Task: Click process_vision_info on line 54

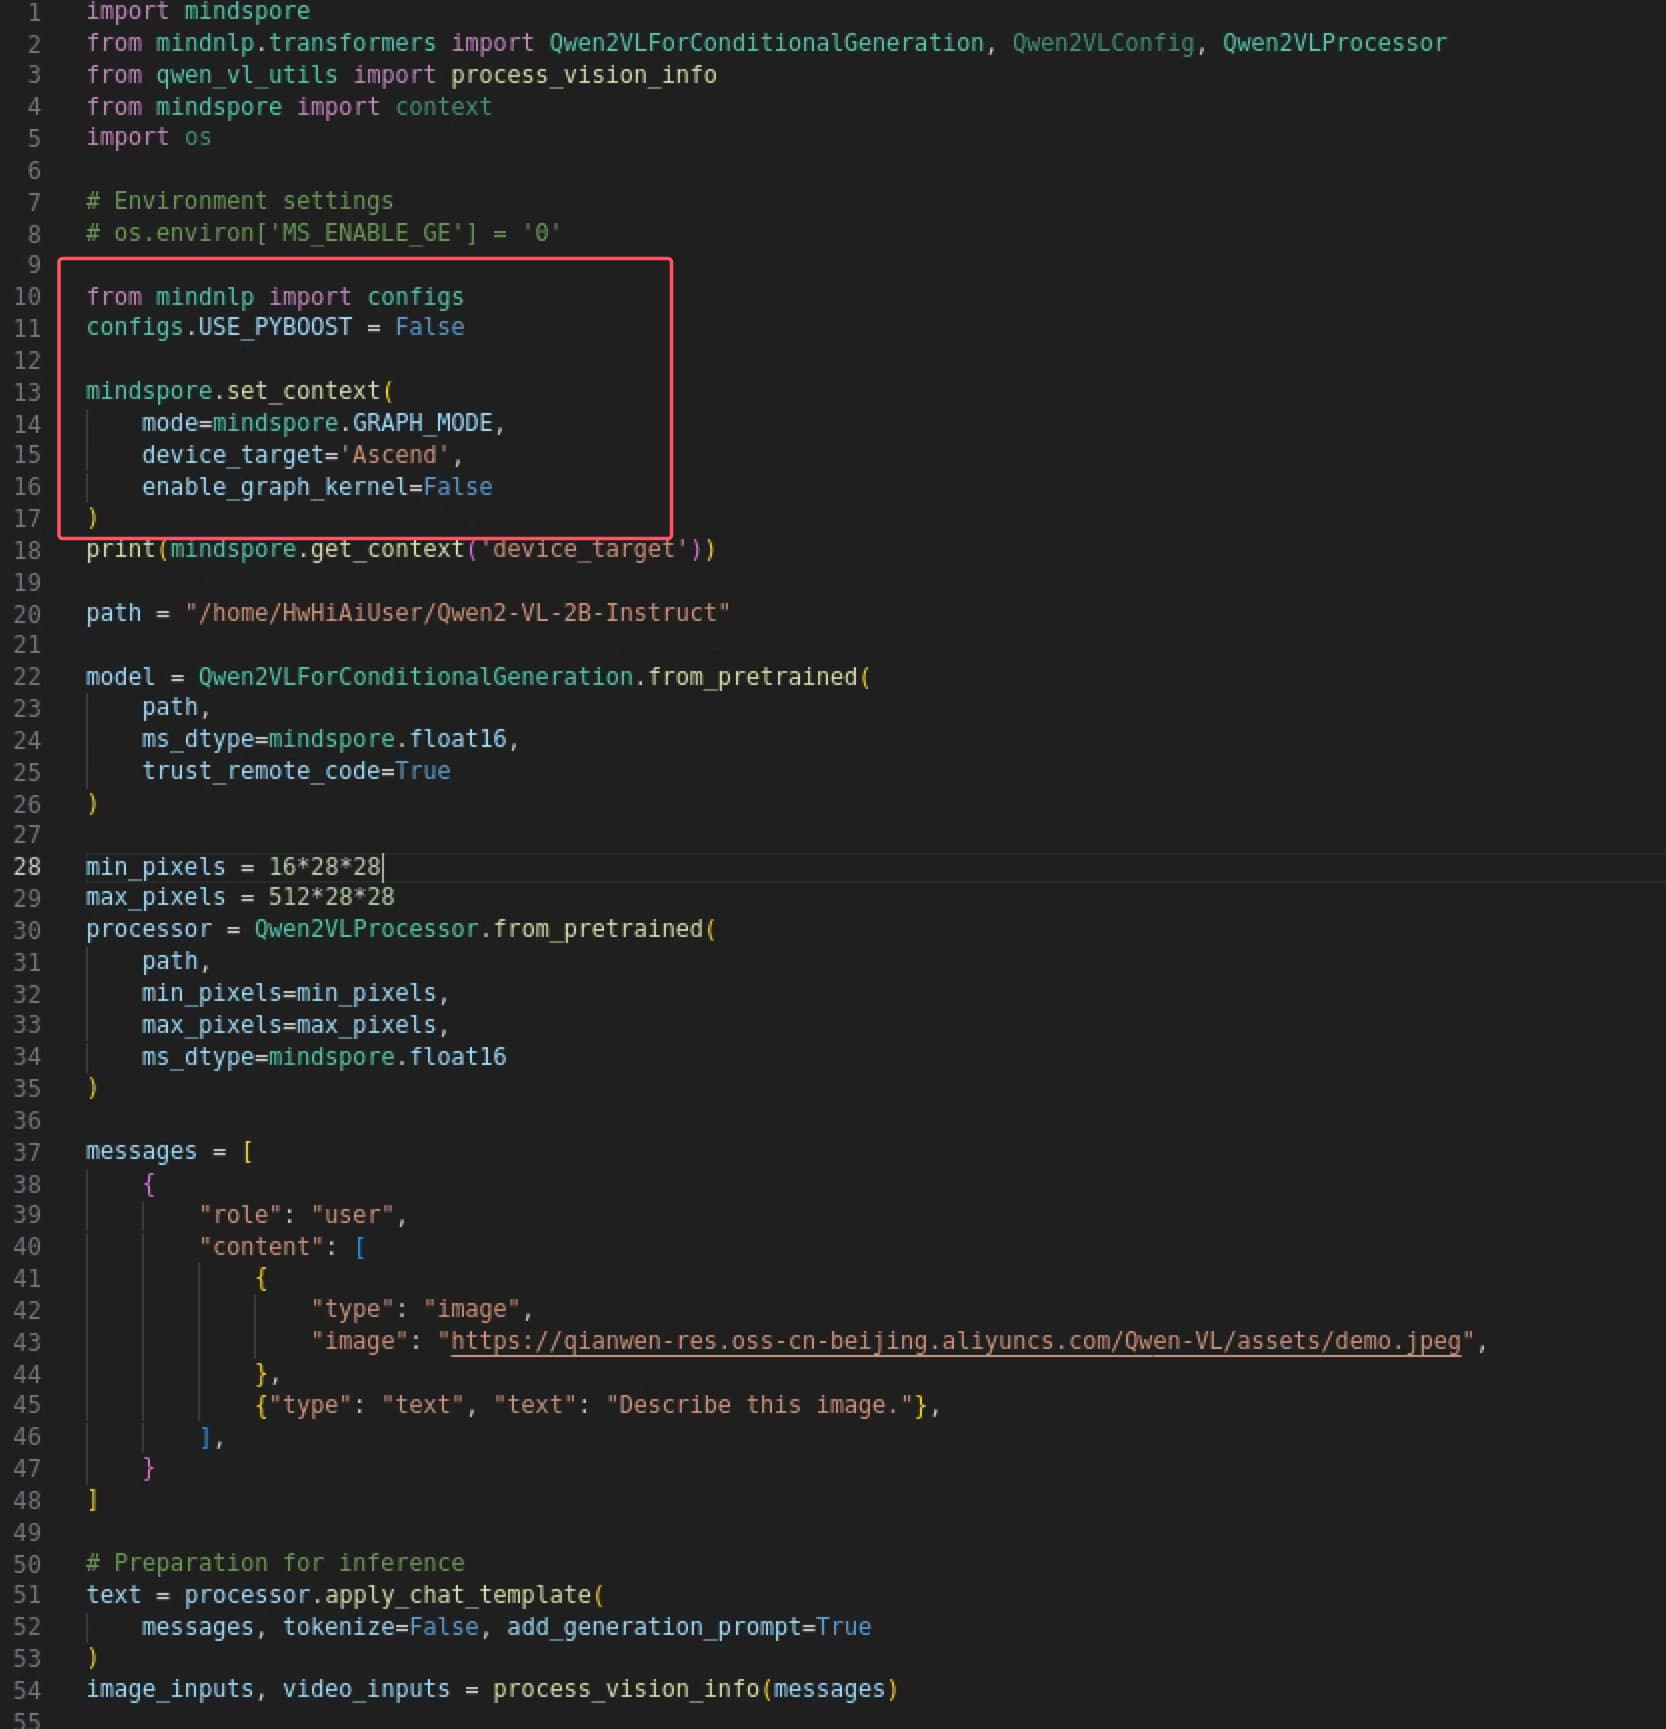Action: point(626,1689)
